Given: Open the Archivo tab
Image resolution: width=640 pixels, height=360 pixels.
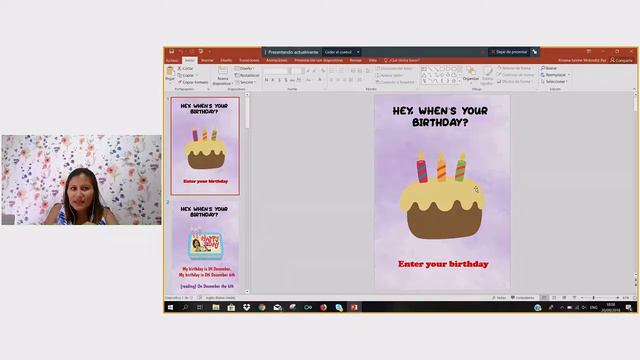Looking at the screenshot, I should coord(172,60).
